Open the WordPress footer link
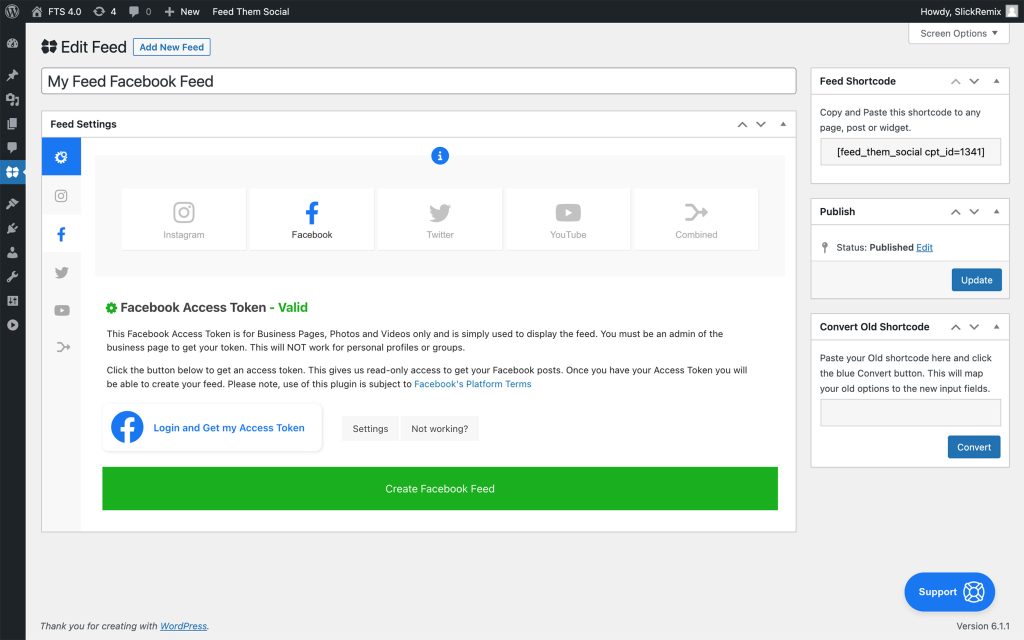This screenshot has height=640, width=1024. 183,626
